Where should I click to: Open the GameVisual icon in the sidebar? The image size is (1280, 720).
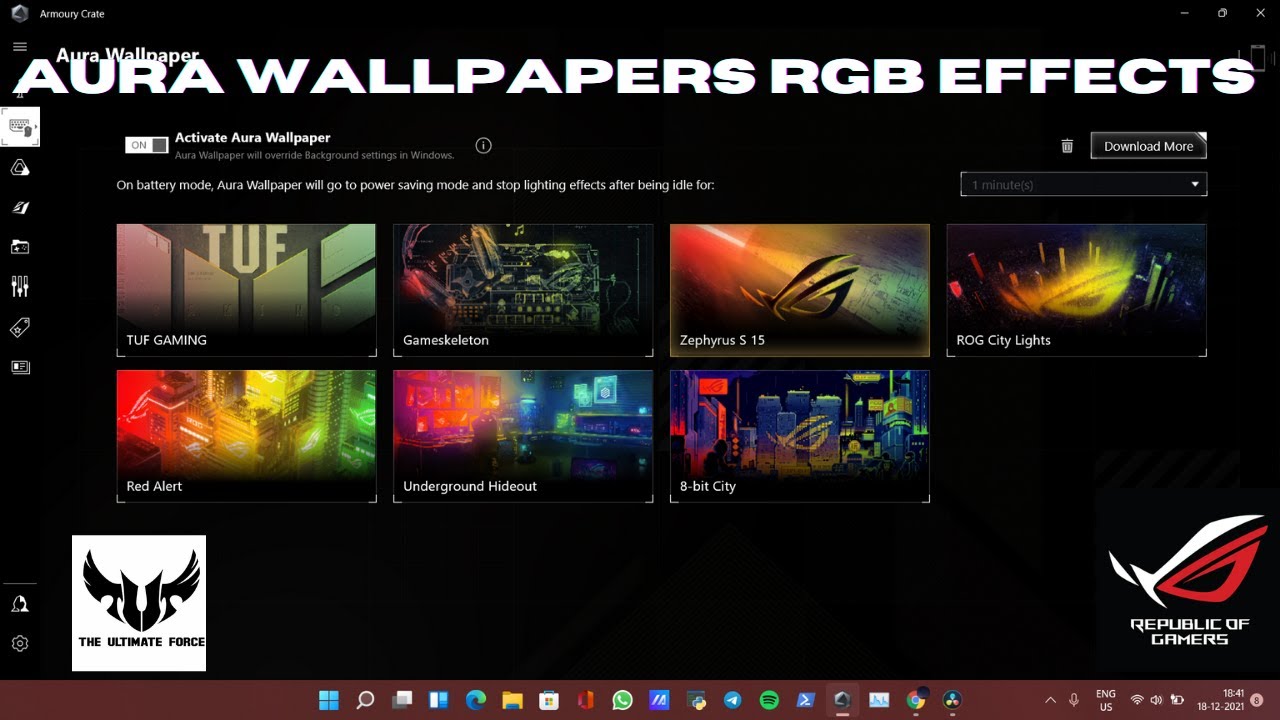click(x=20, y=208)
